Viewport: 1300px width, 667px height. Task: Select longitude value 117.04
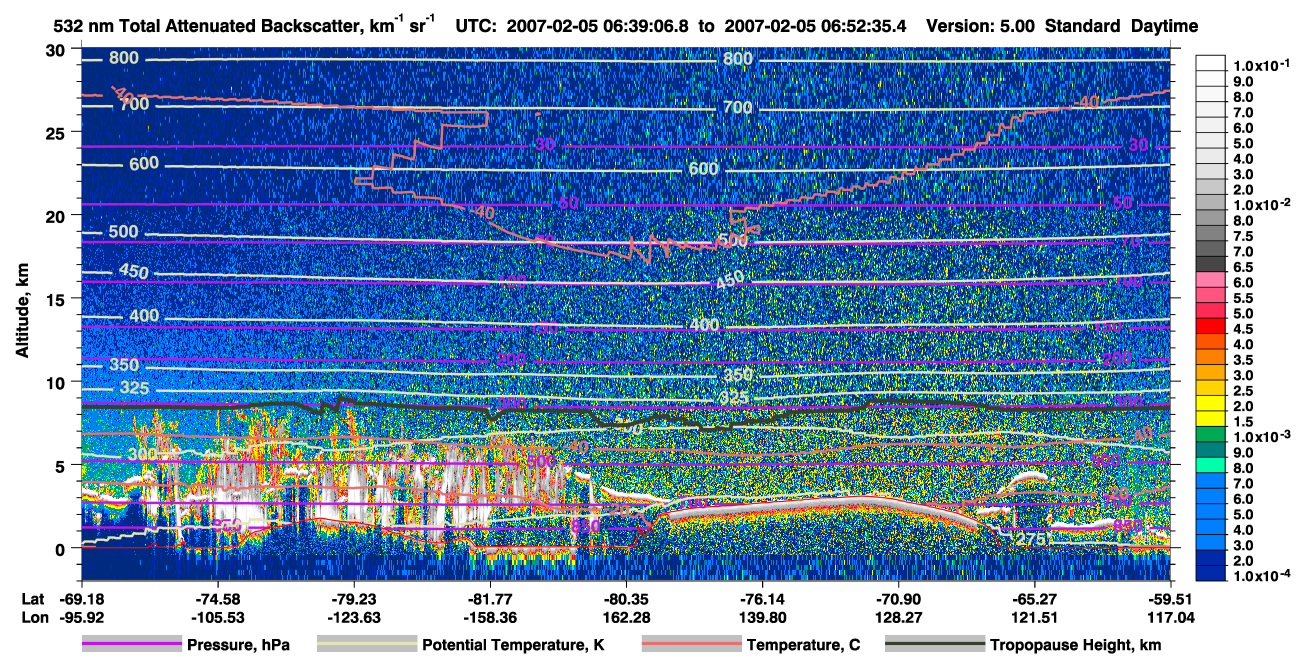pos(1170,618)
